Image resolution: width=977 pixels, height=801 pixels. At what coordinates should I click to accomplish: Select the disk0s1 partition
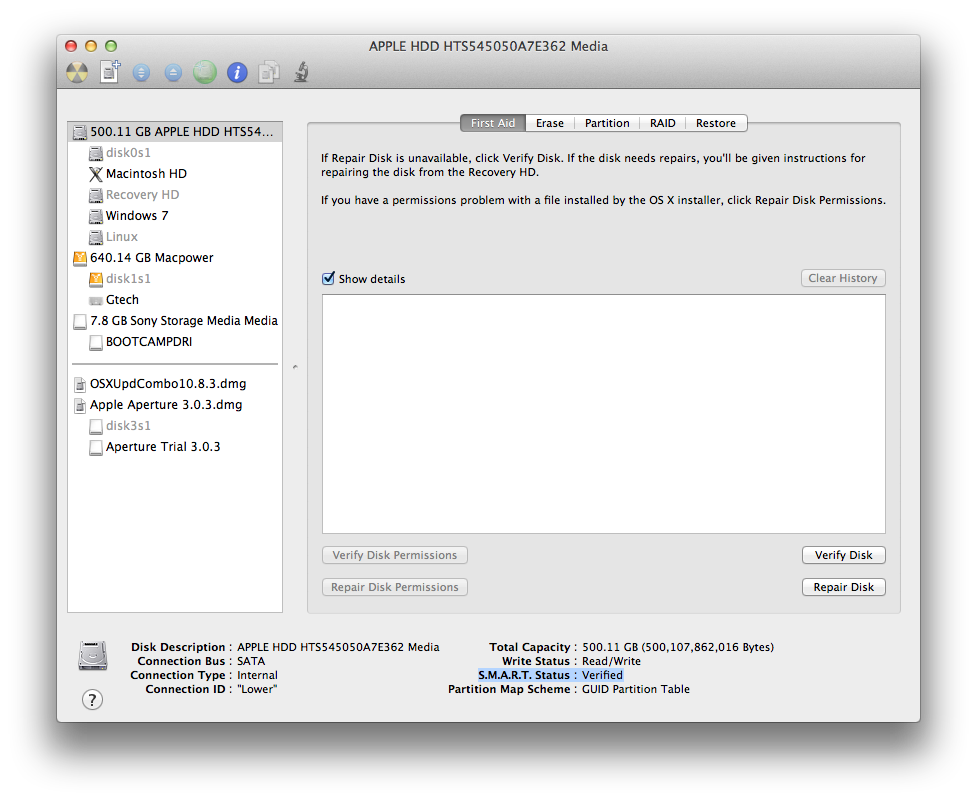pos(175,153)
